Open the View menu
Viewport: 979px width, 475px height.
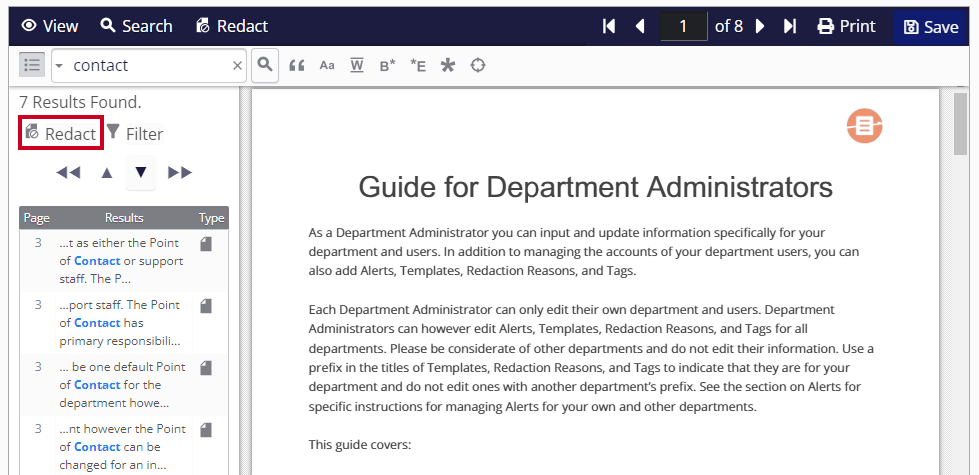tap(50, 26)
